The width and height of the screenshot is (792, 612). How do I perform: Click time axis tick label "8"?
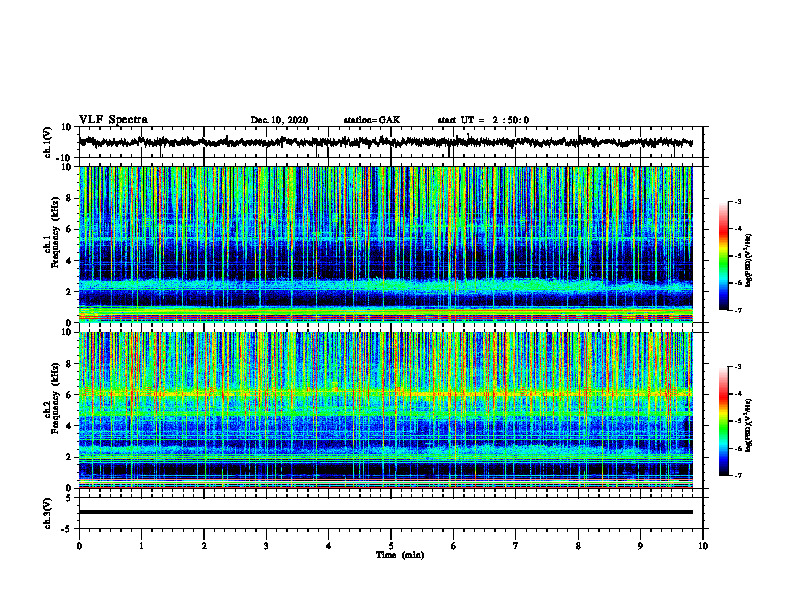click(578, 546)
